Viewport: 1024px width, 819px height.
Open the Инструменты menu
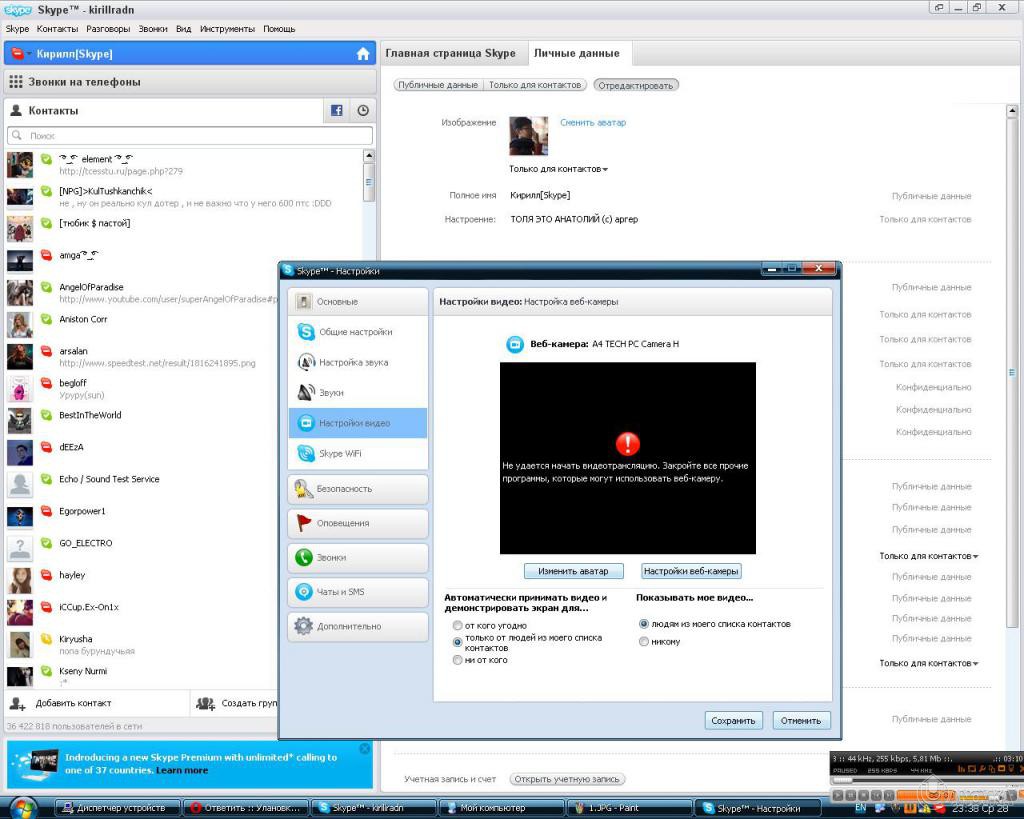coord(227,29)
